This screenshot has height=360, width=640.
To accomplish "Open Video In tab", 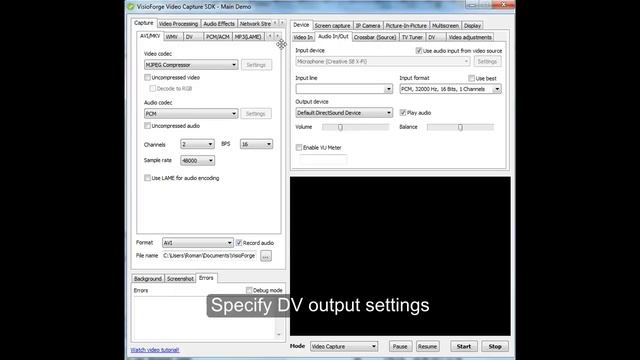I will tap(303, 37).
